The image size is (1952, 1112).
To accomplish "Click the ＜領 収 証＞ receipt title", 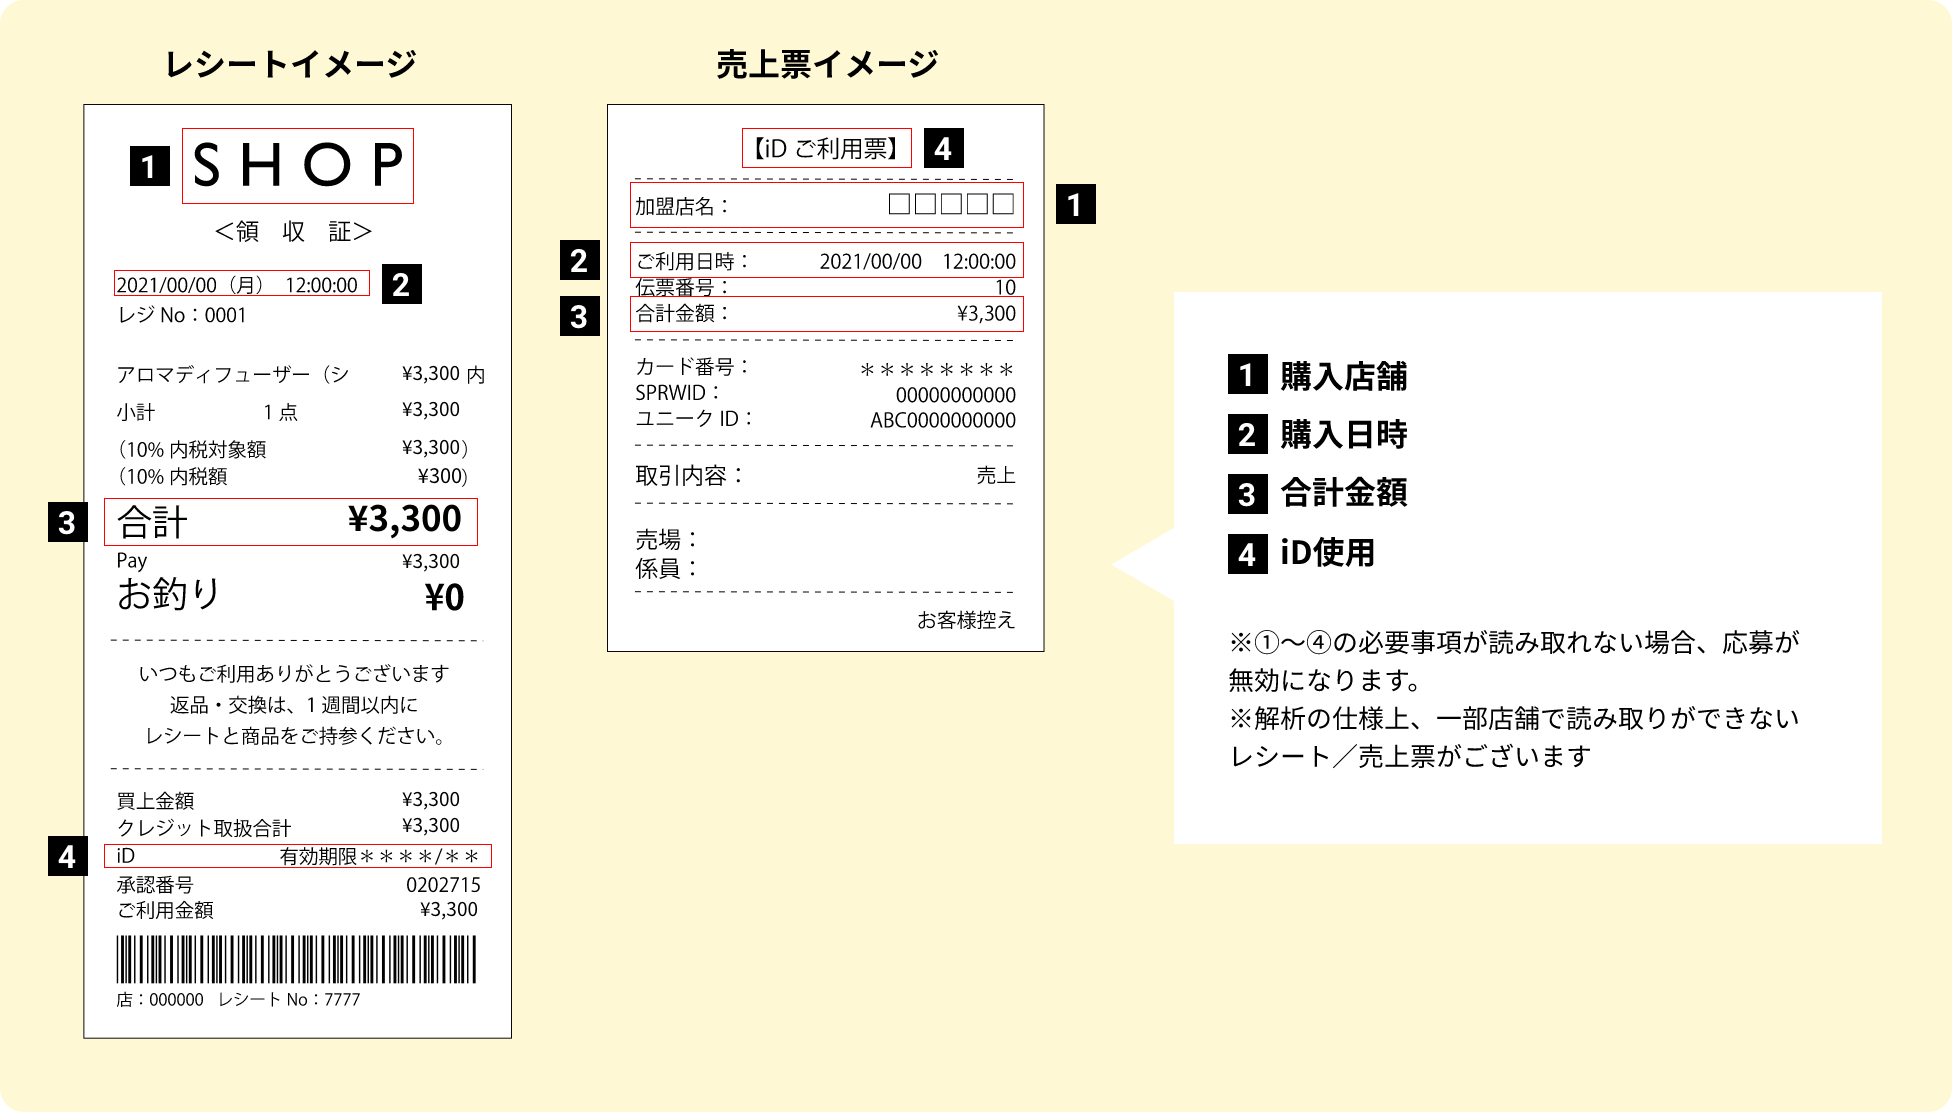I will tap(293, 232).
